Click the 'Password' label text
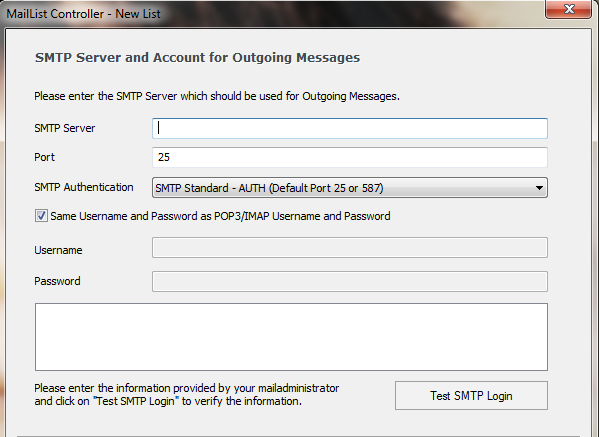This screenshot has width=599, height=437. coord(57,281)
